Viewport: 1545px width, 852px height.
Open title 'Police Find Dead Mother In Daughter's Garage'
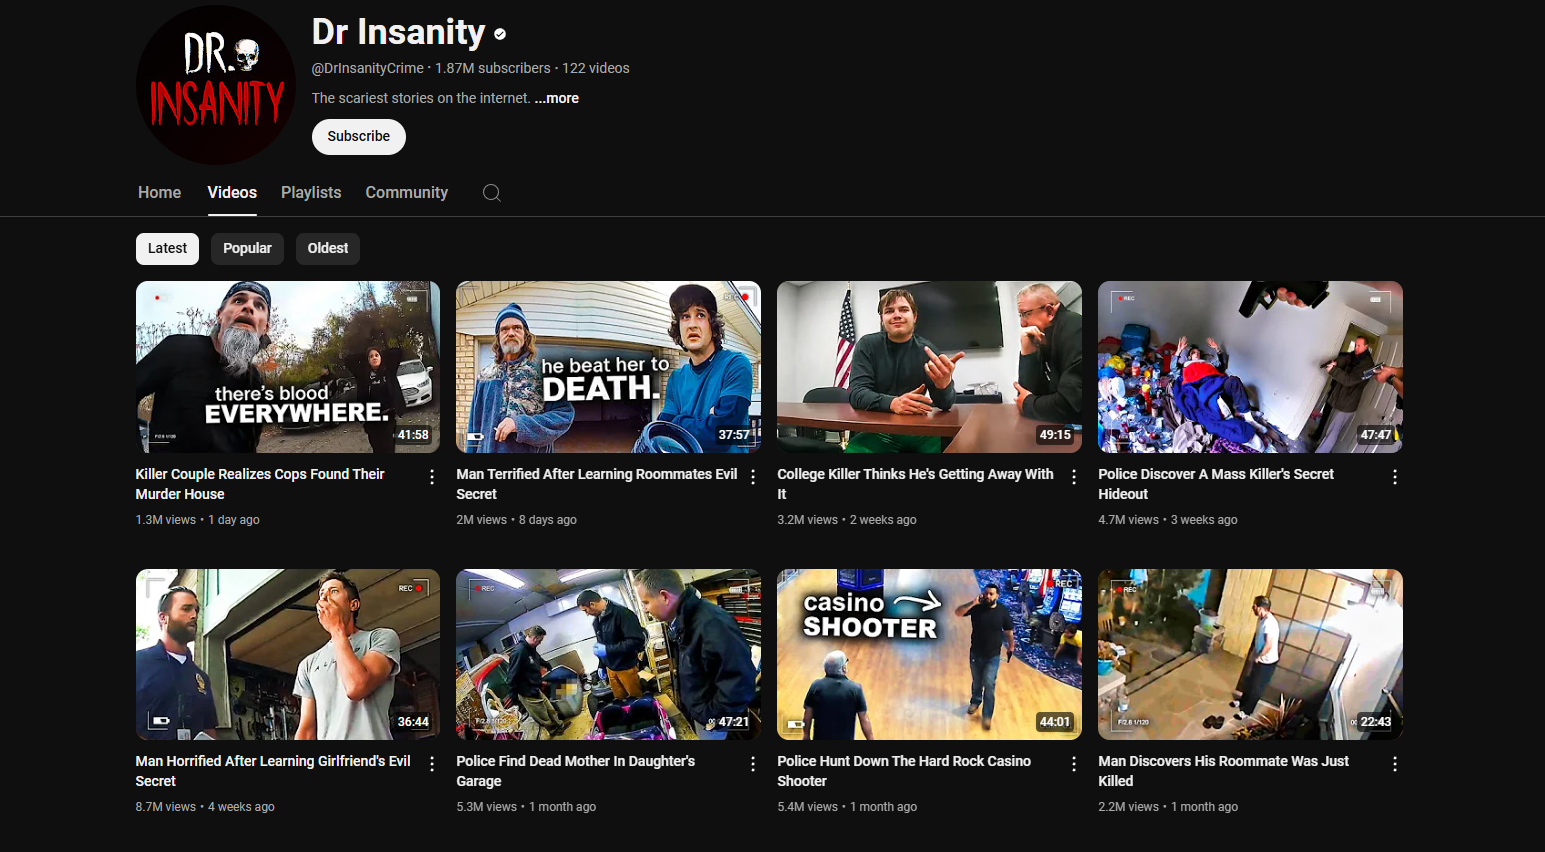(576, 771)
